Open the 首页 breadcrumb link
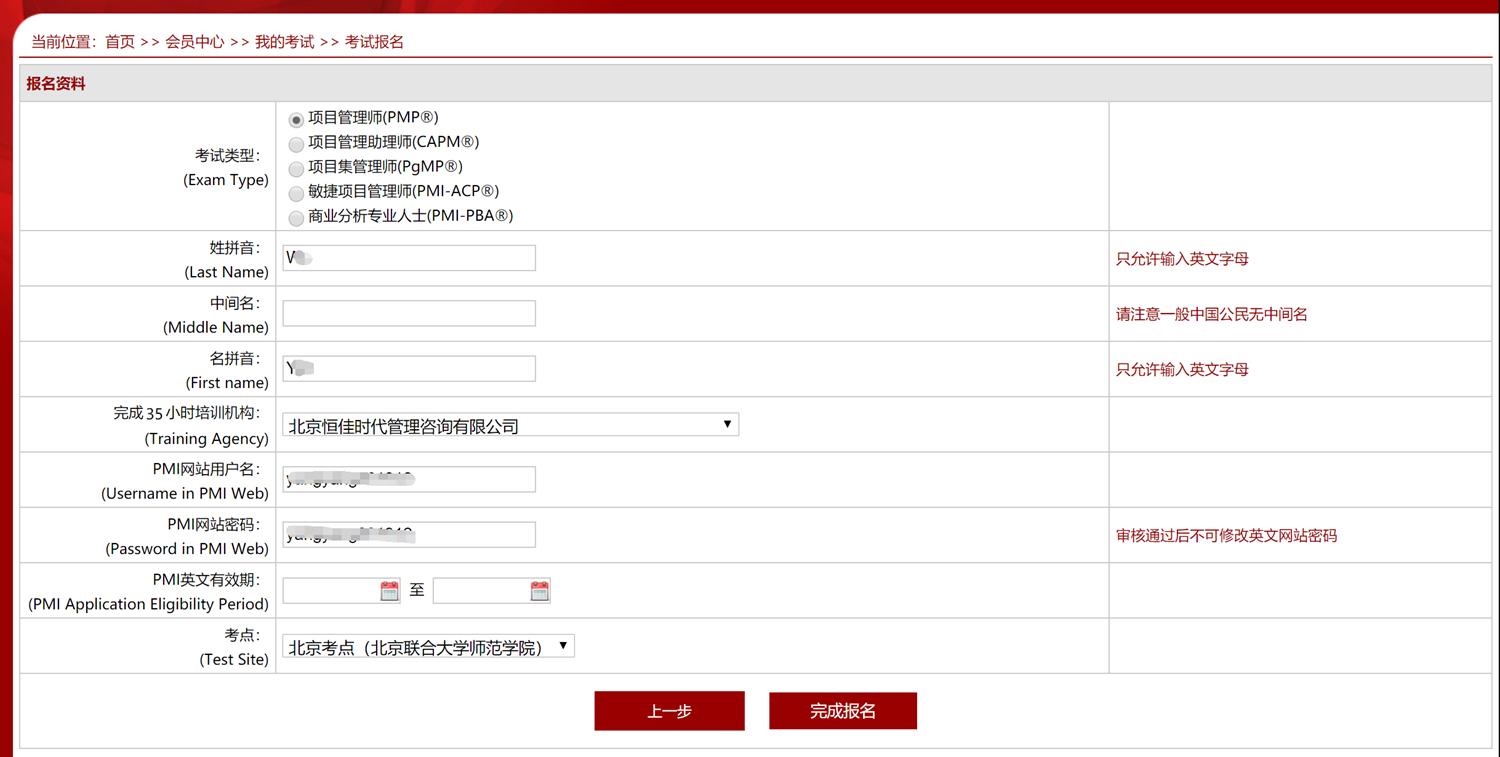This screenshot has width=1500, height=757. 119,41
